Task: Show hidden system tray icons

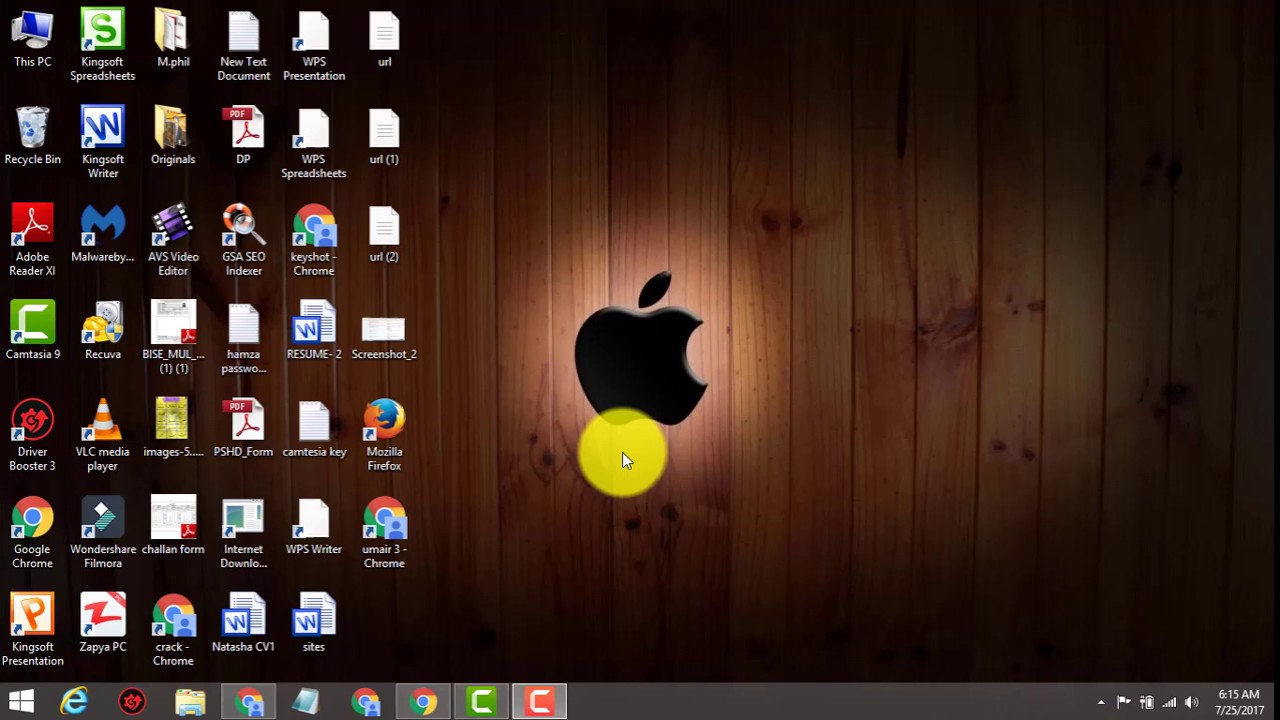Action: click(x=1101, y=702)
